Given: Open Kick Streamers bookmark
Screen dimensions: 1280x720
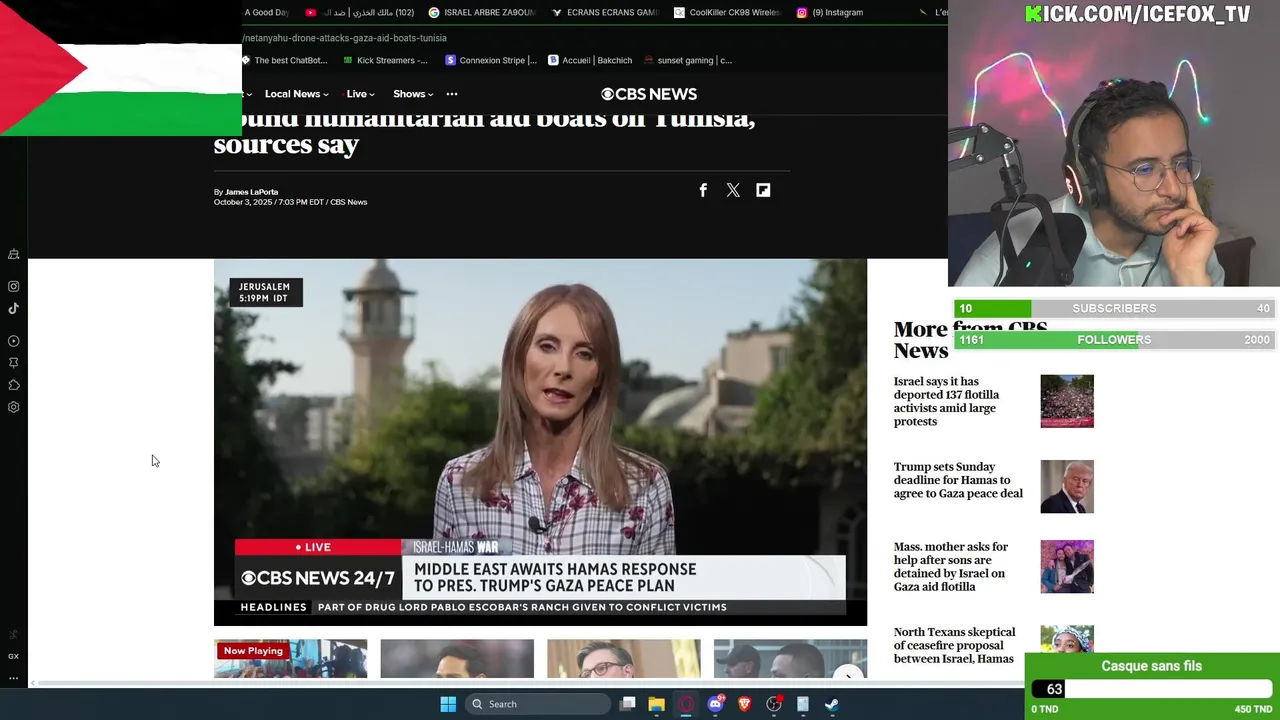Looking at the screenshot, I should [385, 60].
